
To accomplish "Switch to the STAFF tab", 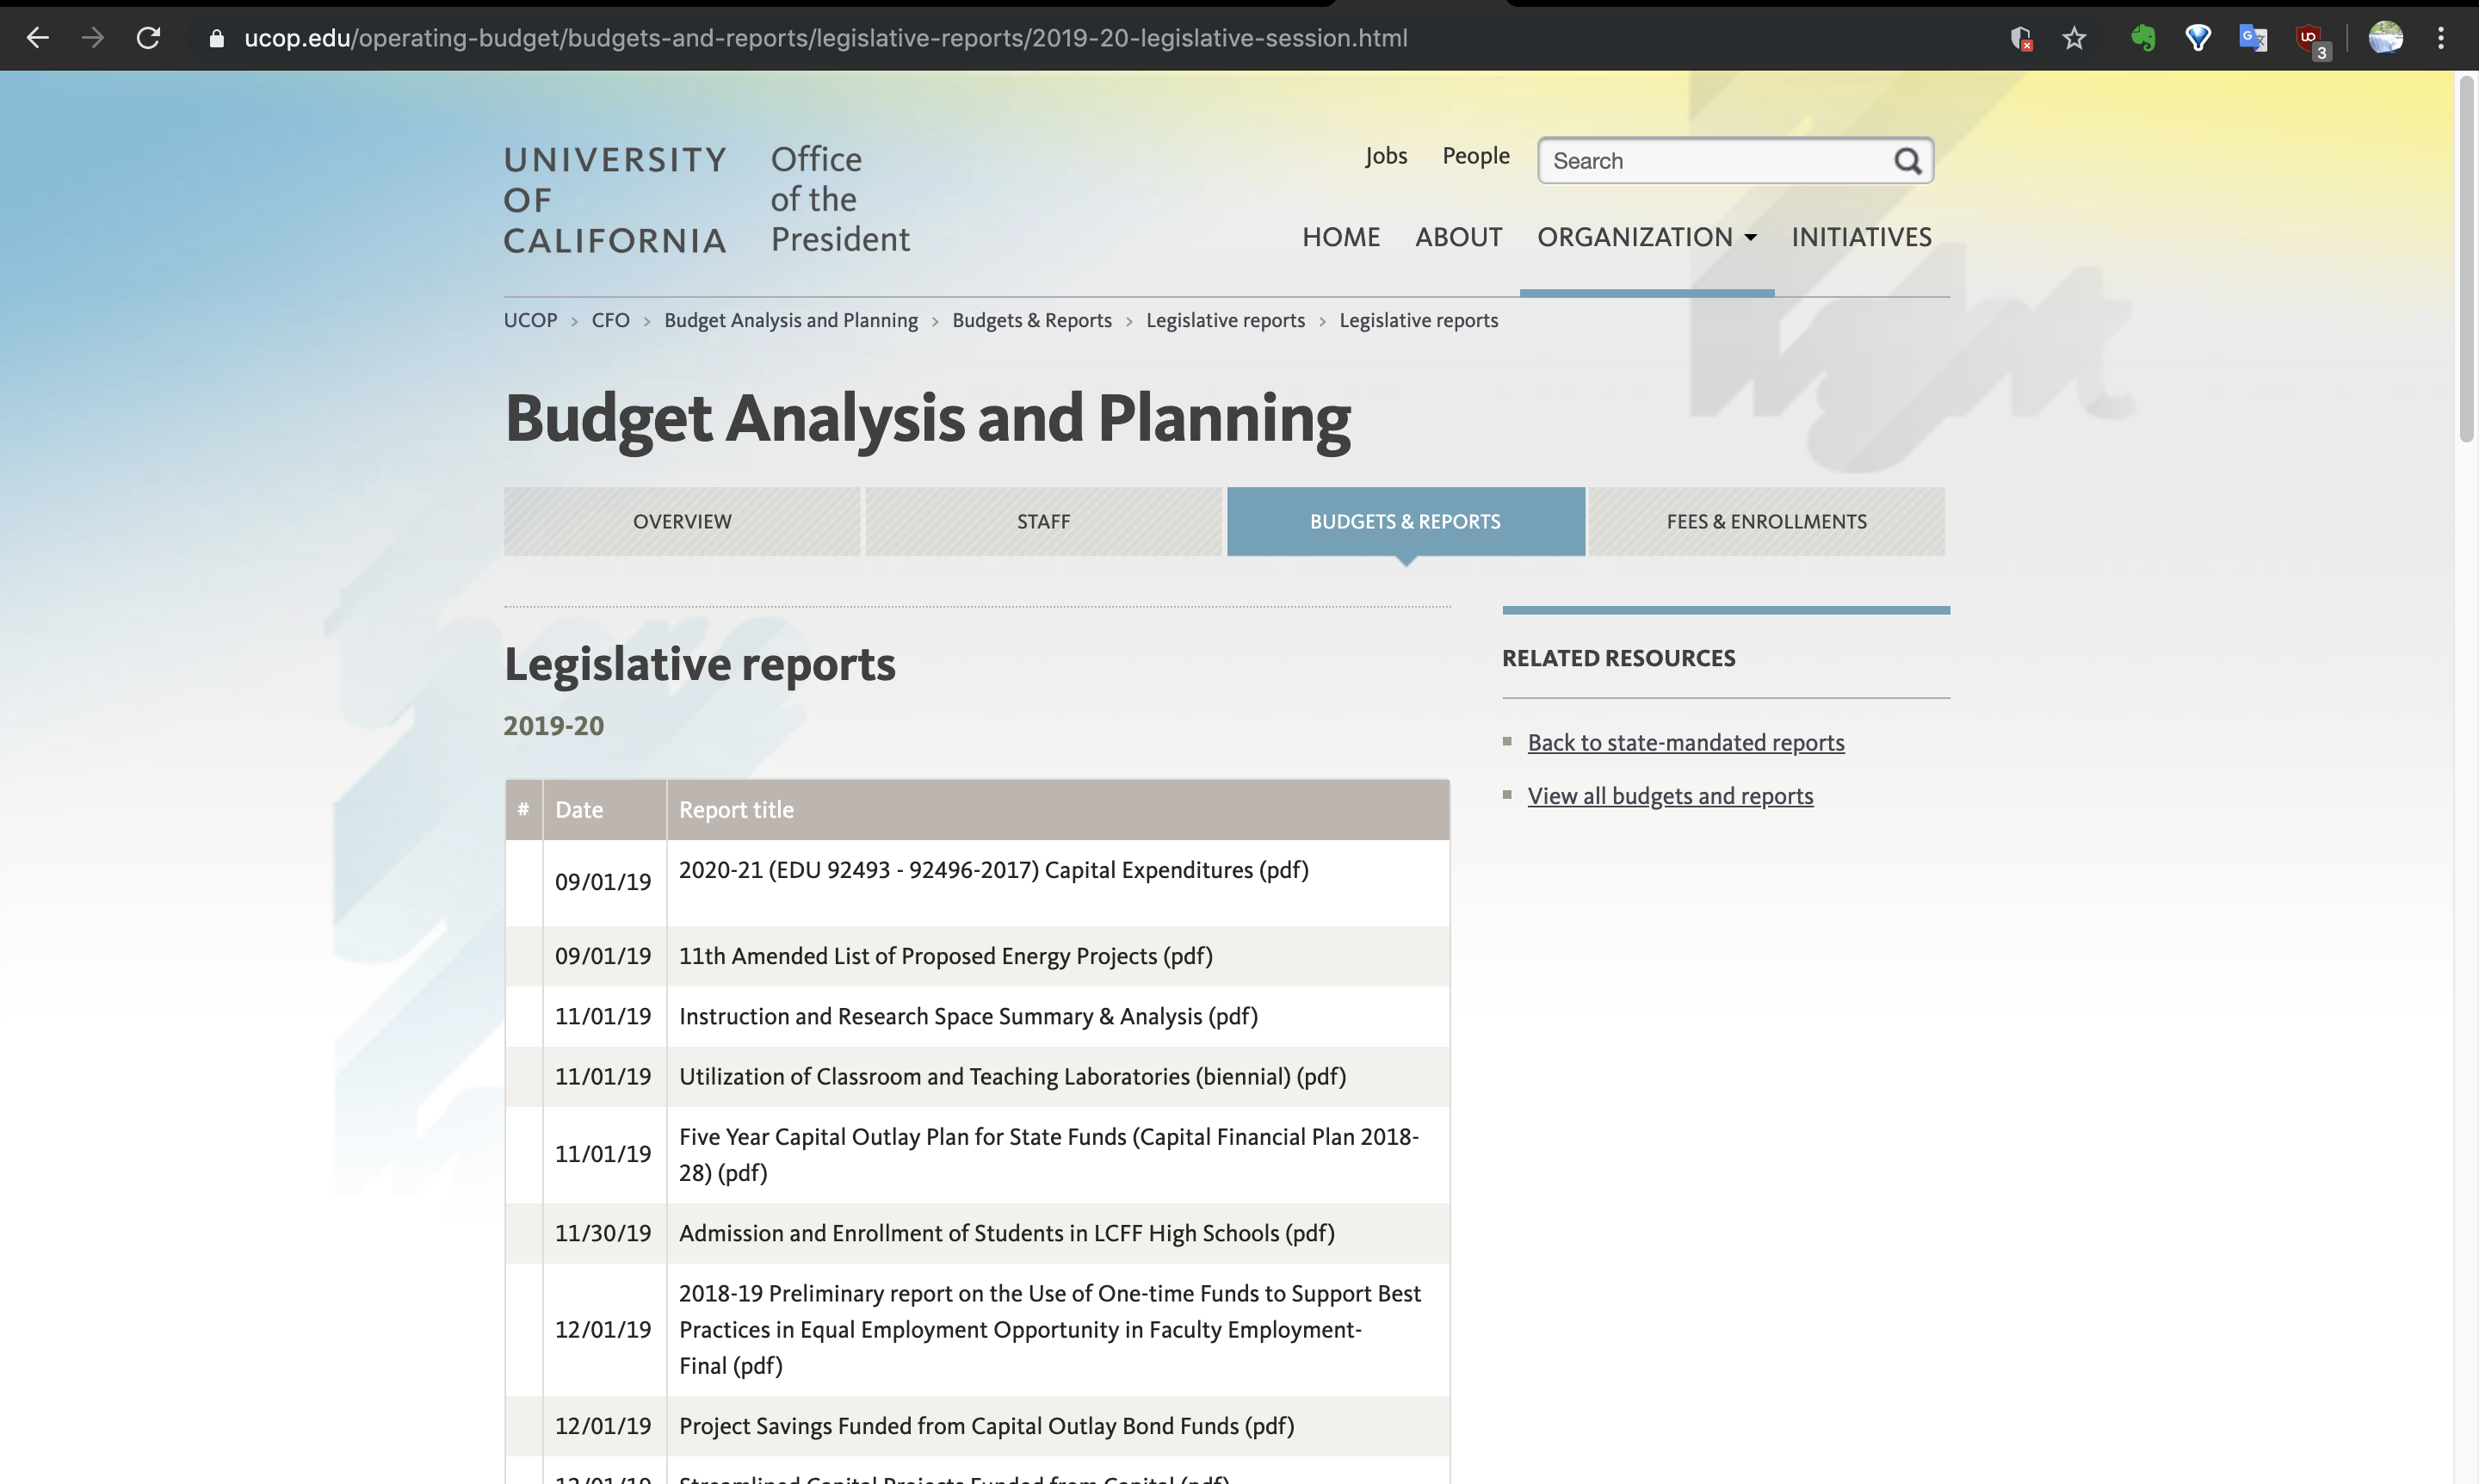I will pyautogui.click(x=1043, y=521).
